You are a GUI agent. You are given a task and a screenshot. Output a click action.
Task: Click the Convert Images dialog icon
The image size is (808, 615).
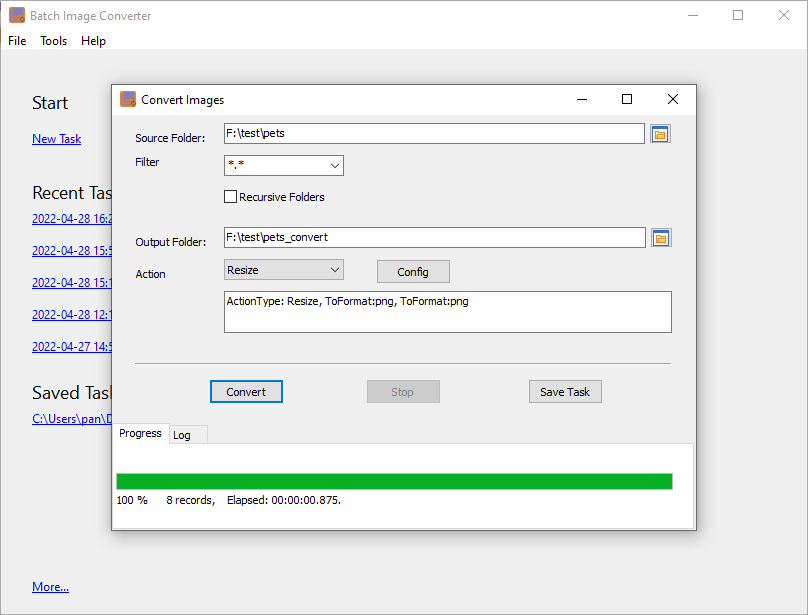coord(127,99)
